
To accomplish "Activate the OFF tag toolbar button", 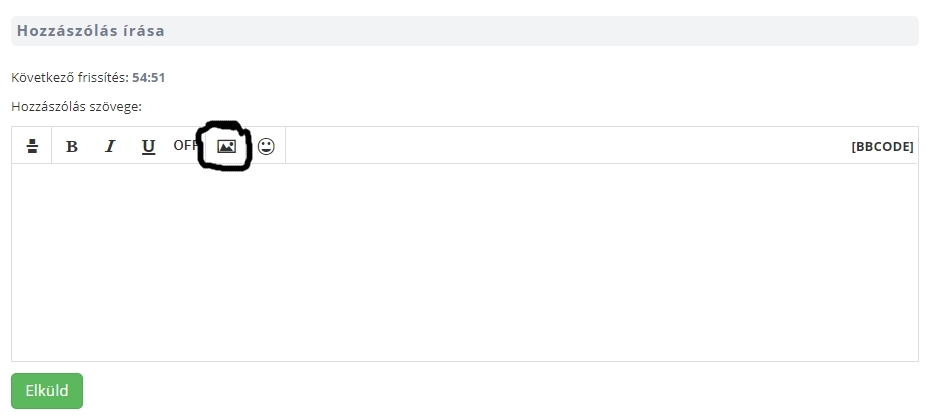I will point(185,145).
